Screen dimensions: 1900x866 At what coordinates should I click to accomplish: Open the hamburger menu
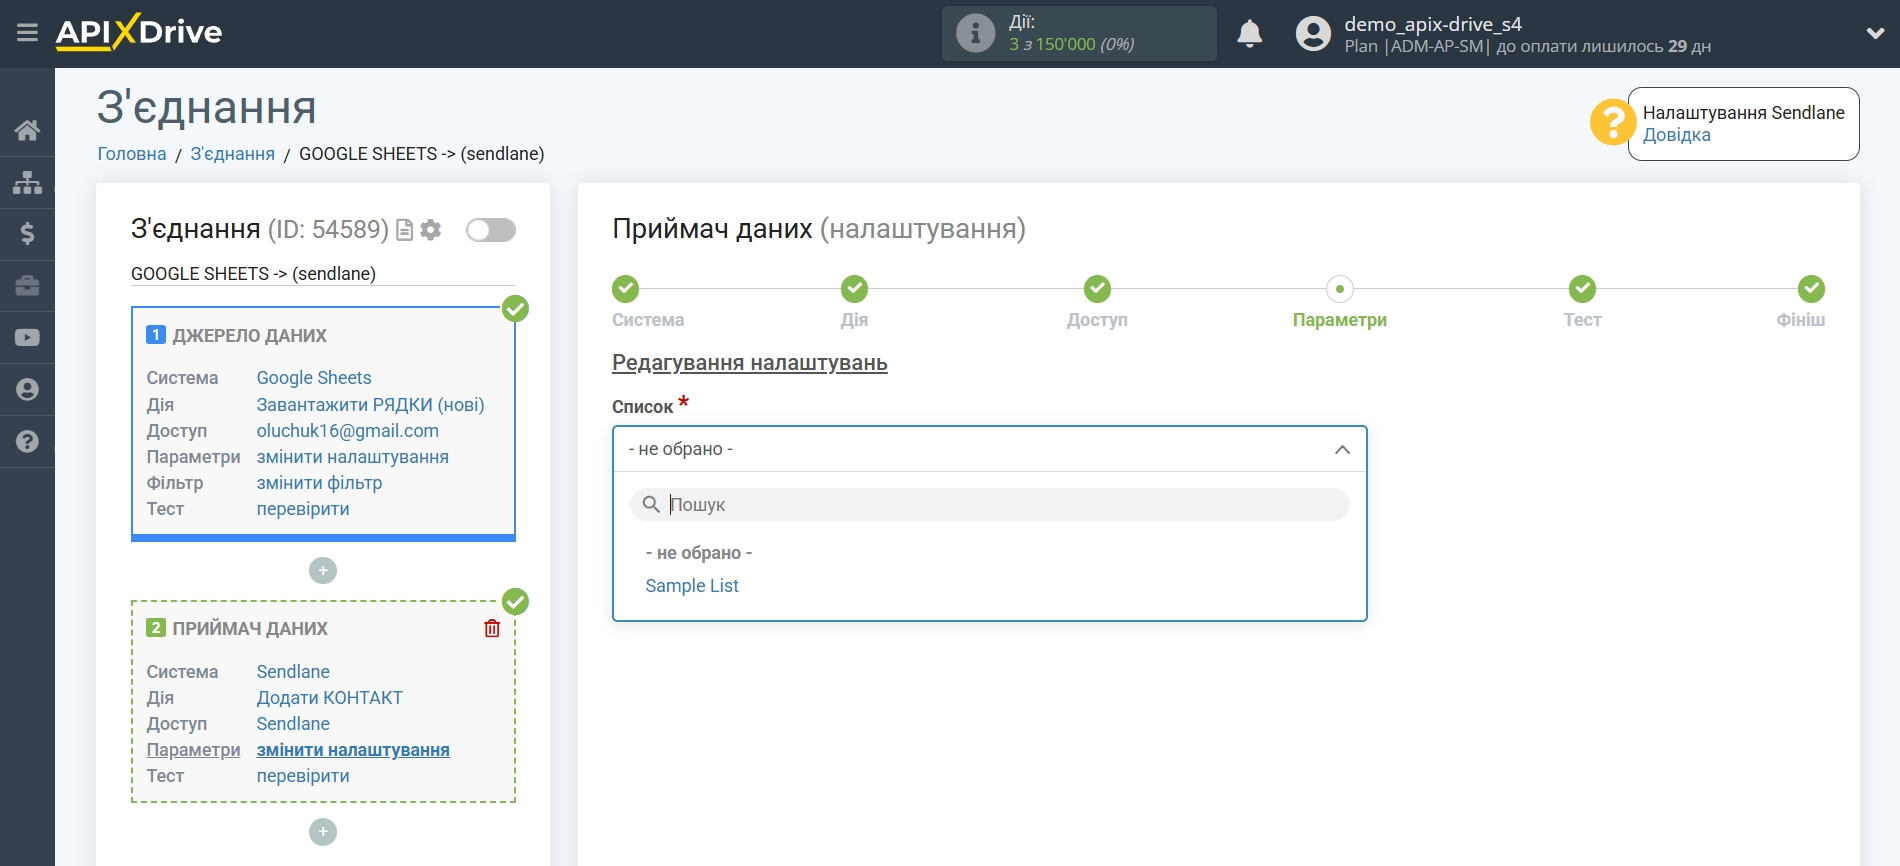click(x=27, y=33)
